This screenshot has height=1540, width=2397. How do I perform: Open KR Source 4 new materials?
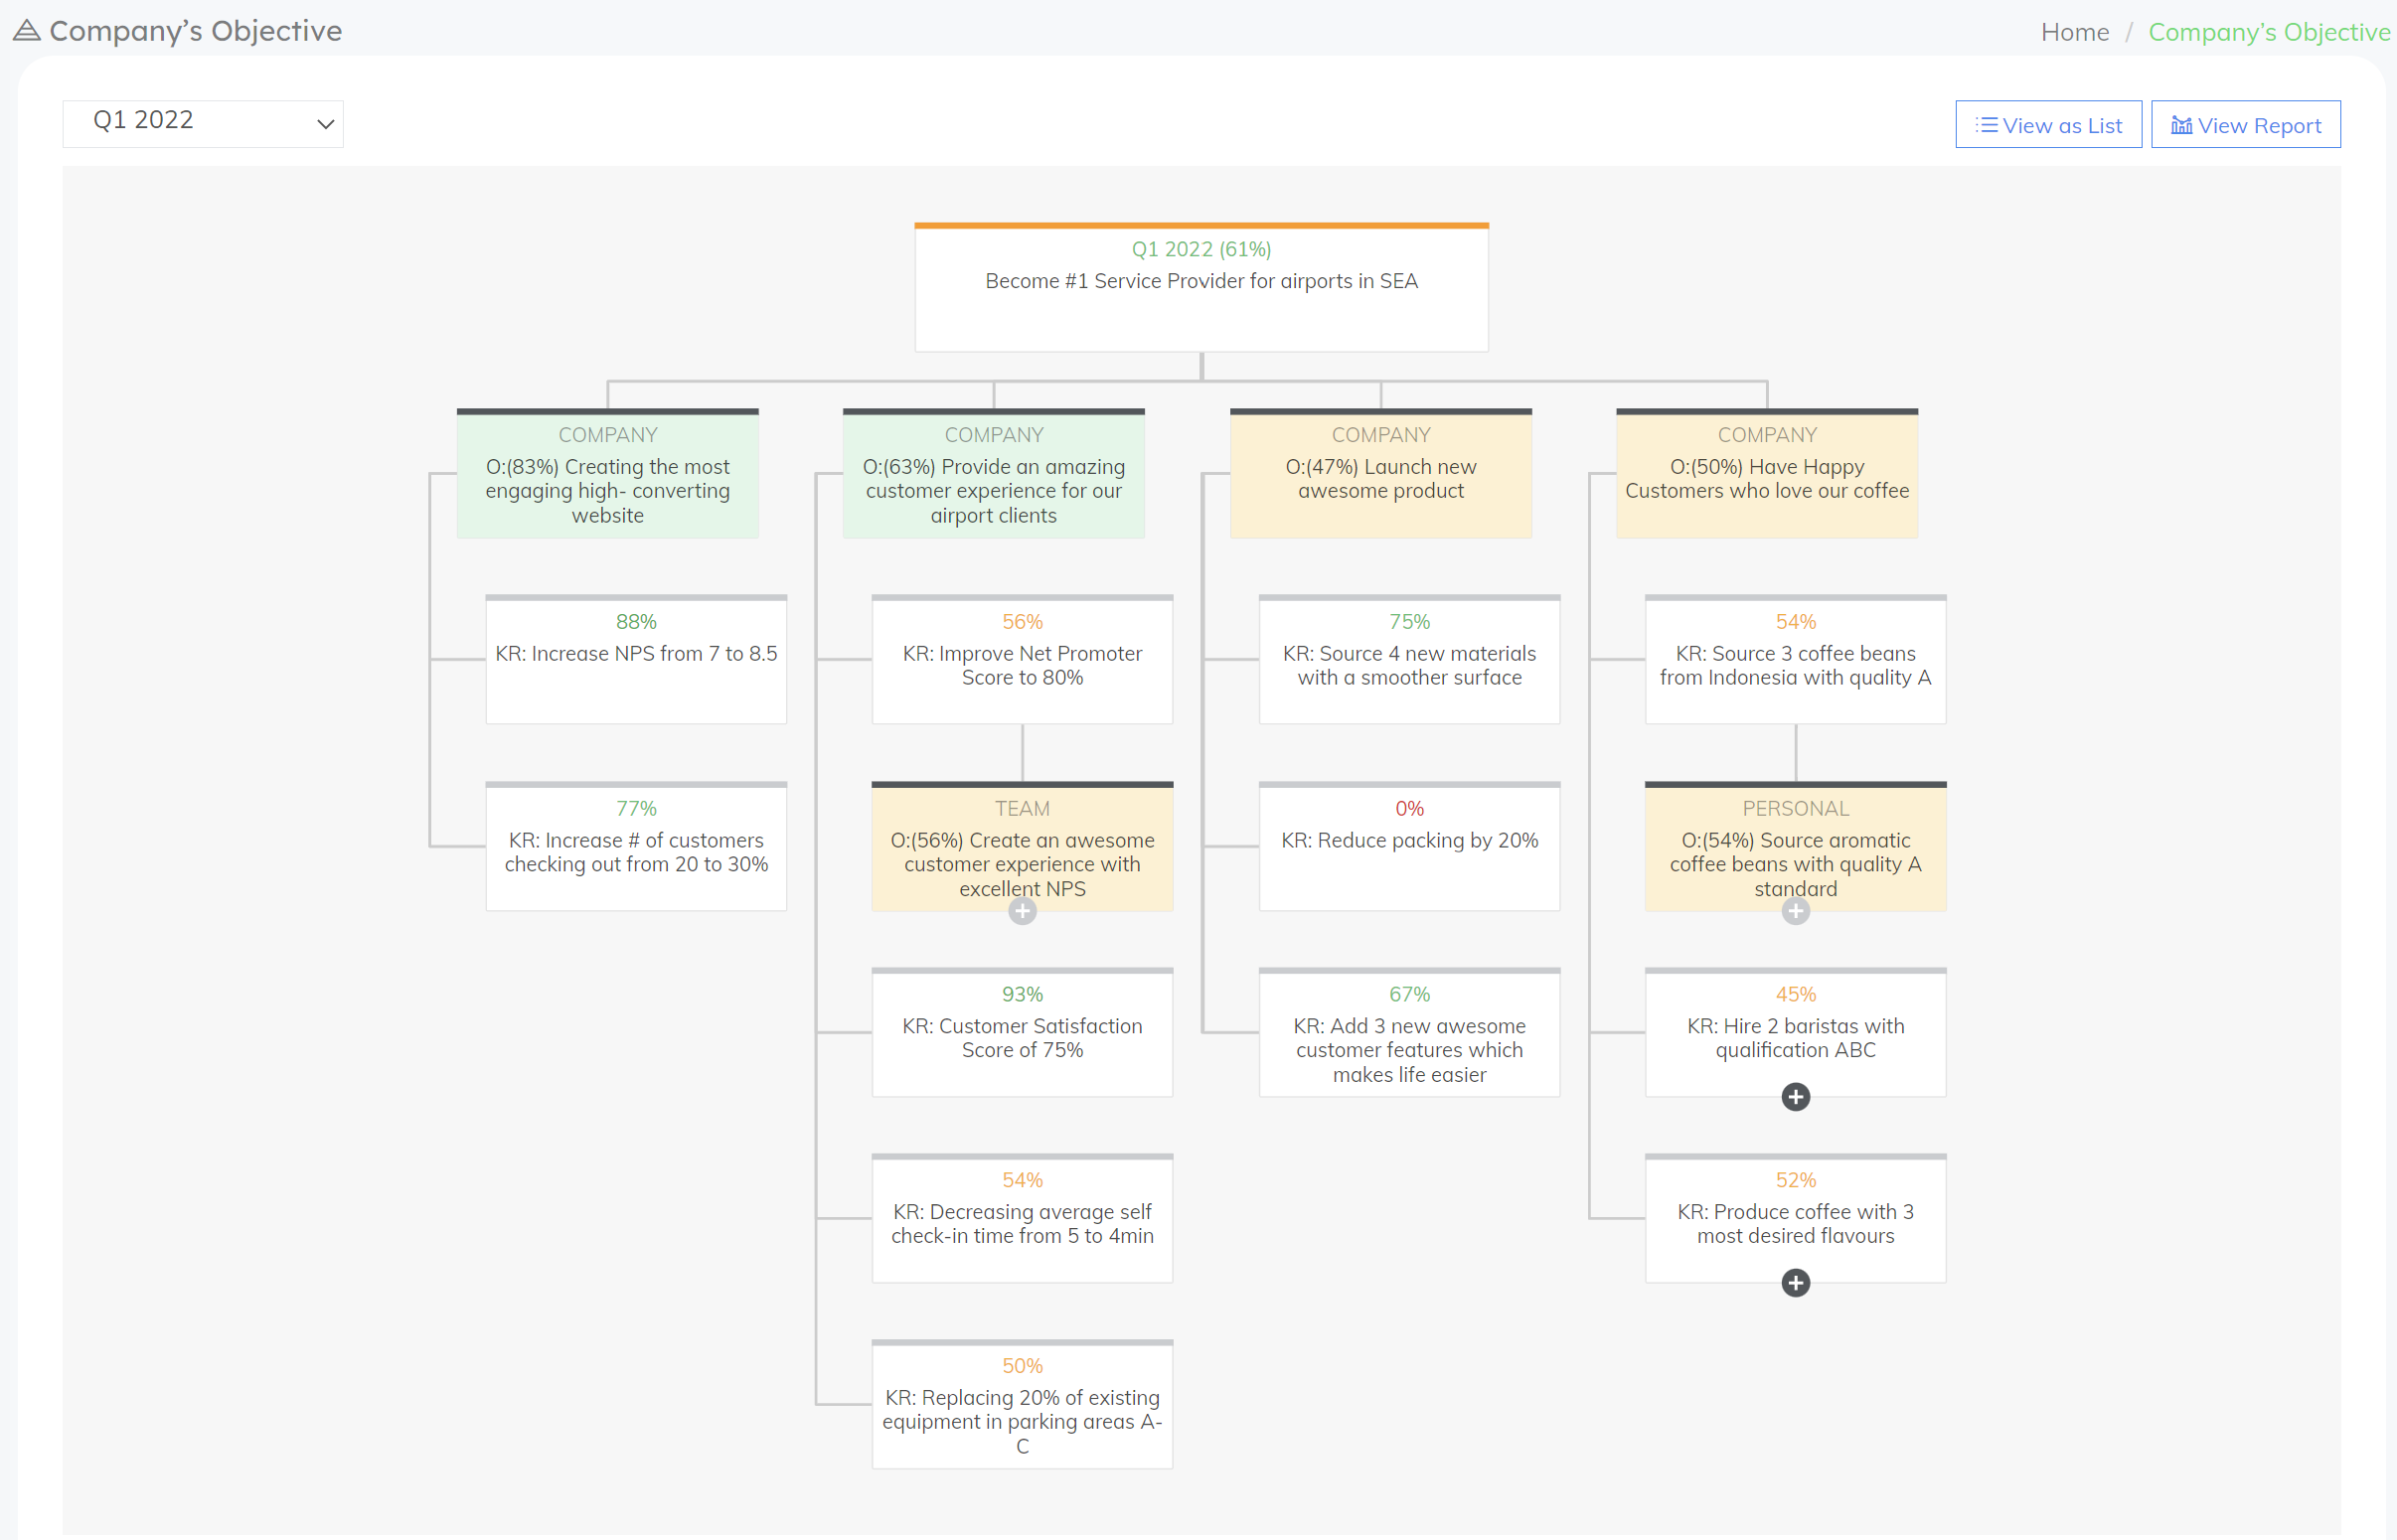pos(1409,659)
